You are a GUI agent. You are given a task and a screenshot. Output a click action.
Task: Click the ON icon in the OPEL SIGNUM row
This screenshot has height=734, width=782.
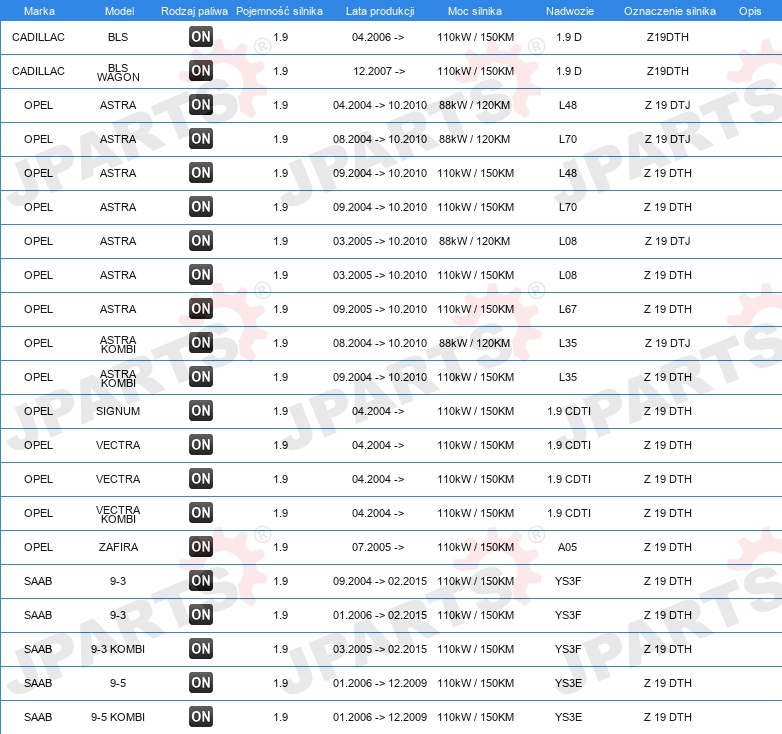201,411
